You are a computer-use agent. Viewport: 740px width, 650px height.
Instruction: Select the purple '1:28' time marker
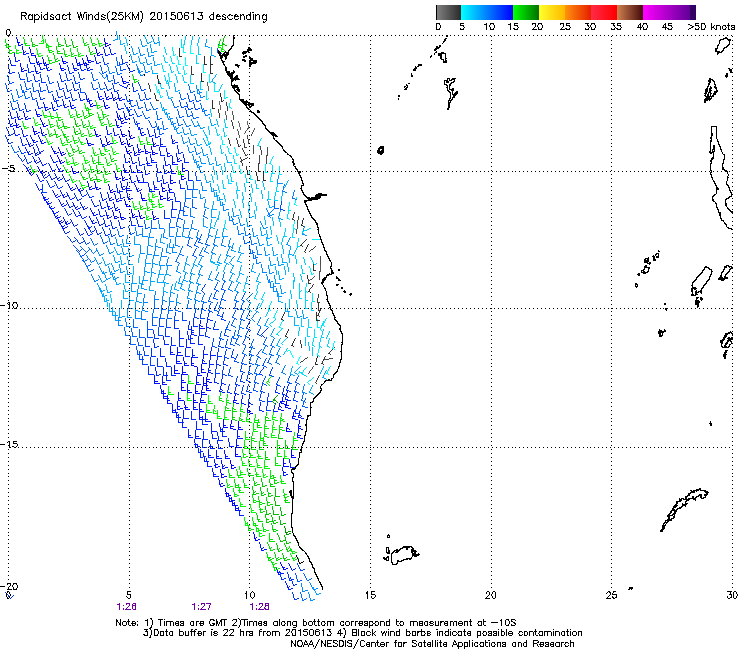(x=259, y=607)
